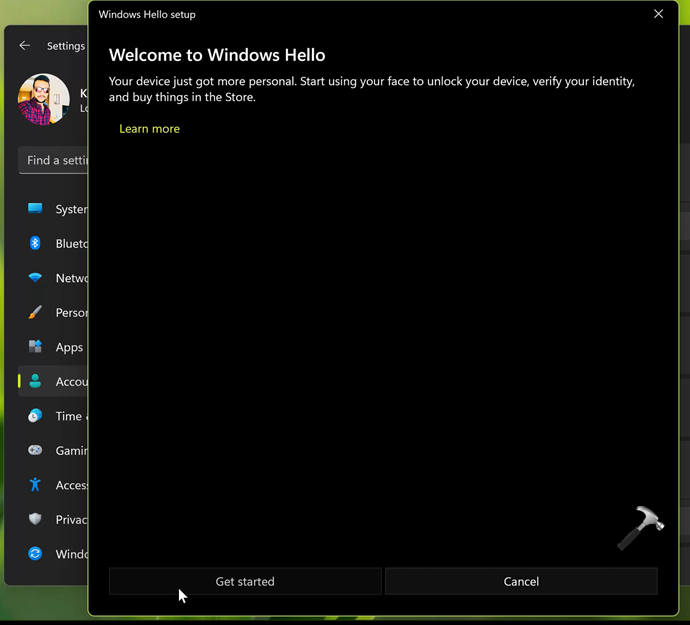Go back using the Settings back arrow

[x=25, y=46]
